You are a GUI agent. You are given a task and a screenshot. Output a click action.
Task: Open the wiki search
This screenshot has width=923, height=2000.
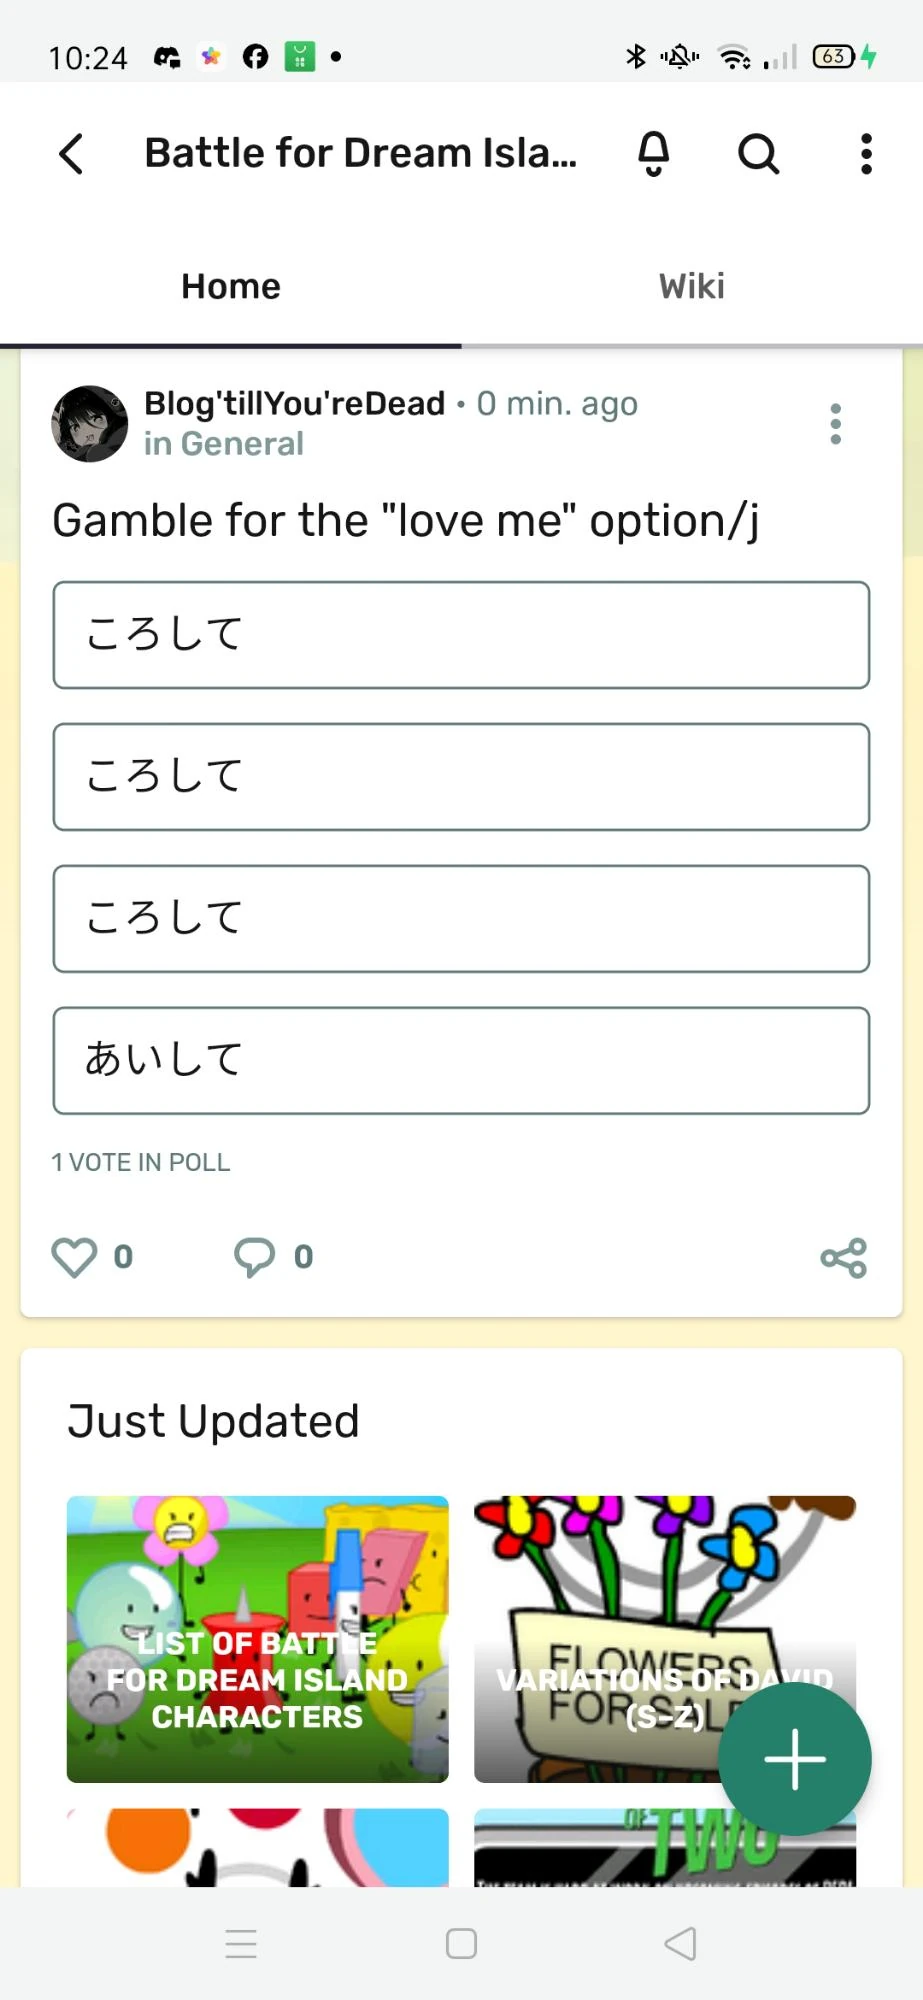click(x=759, y=154)
